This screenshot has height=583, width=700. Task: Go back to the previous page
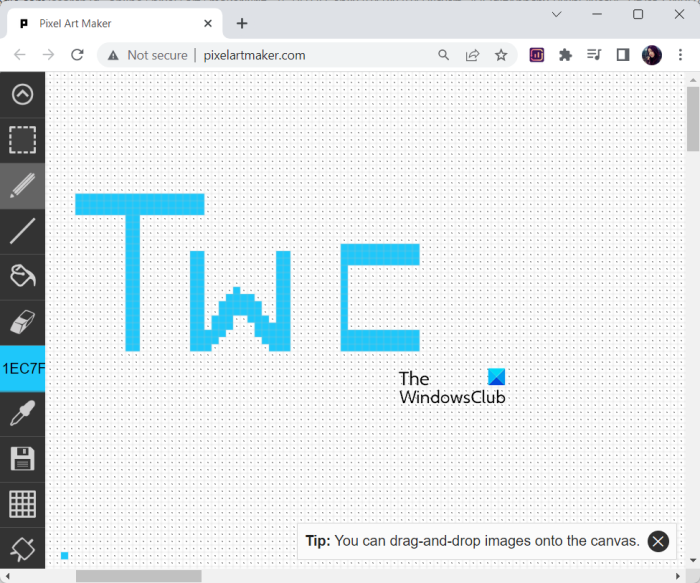pos(20,55)
